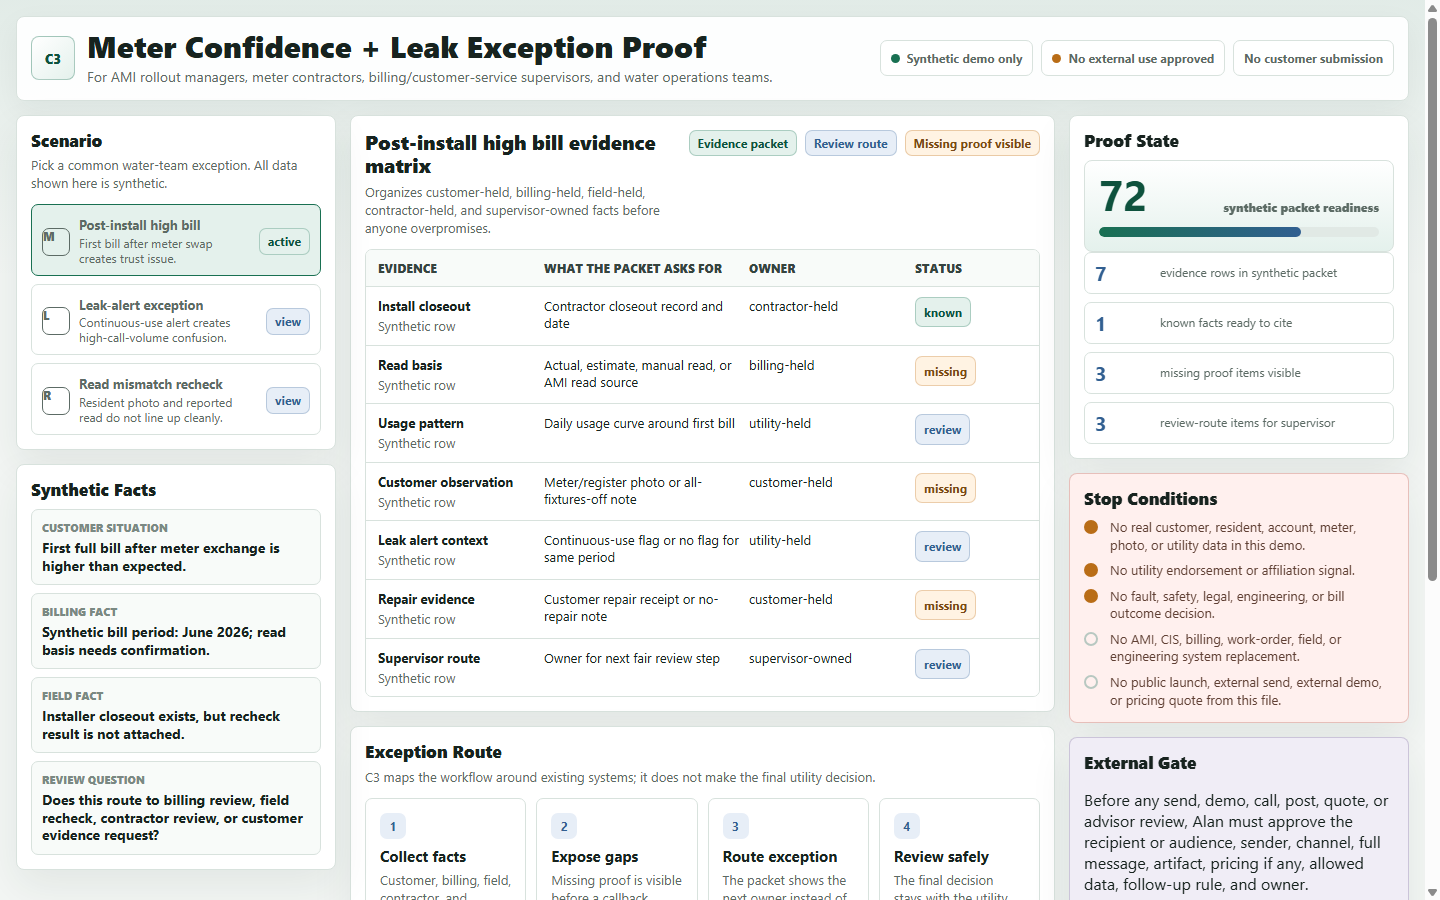Click the empty bullet for 'No AMI, CIS, billing' condition
Image resolution: width=1440 pixels, height=900 pixels.
point(1091,639)
